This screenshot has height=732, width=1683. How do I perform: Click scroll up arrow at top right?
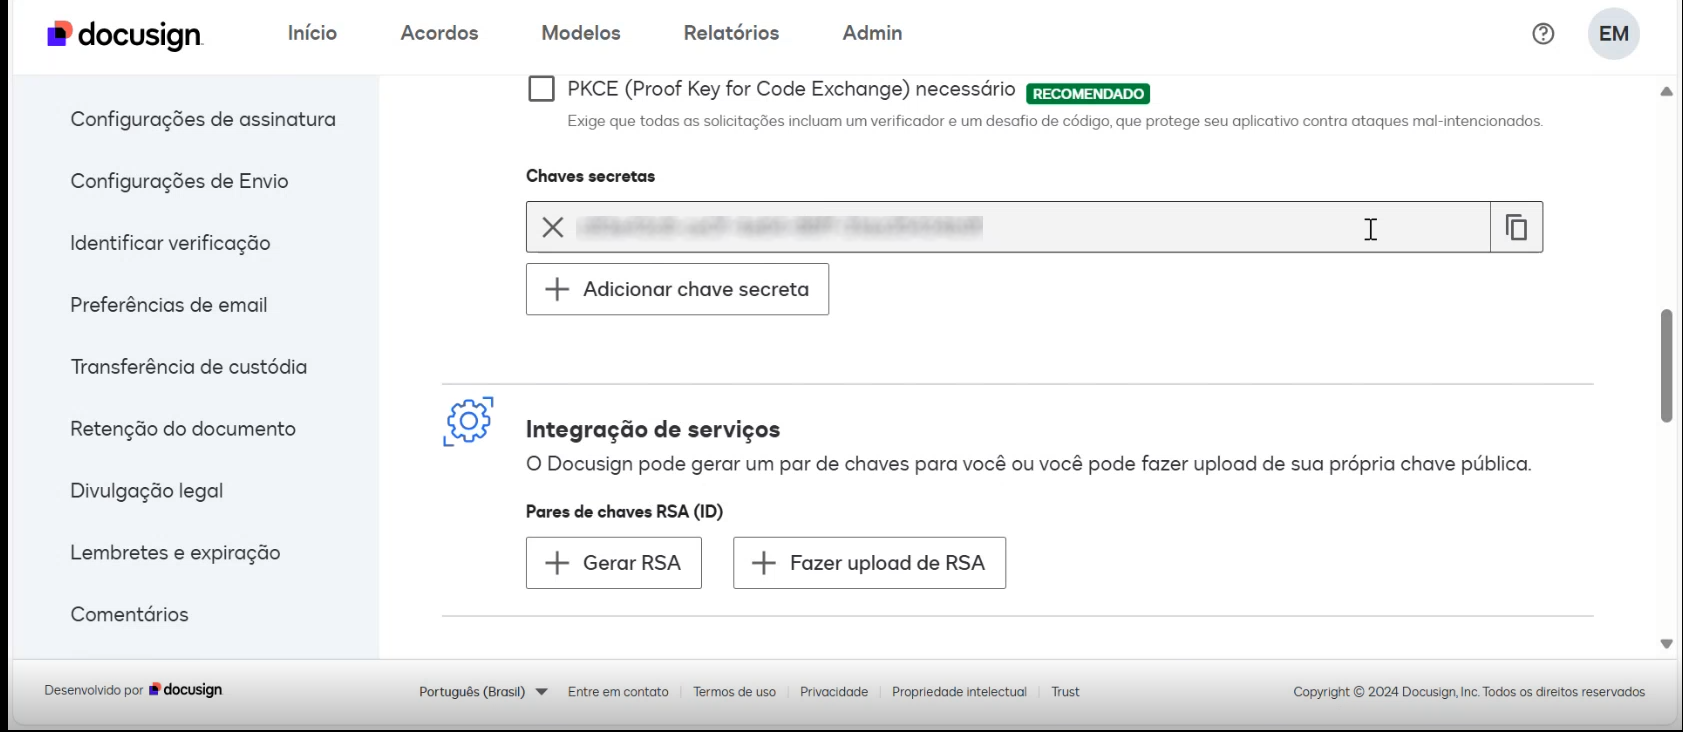[x=1666, y=91]
